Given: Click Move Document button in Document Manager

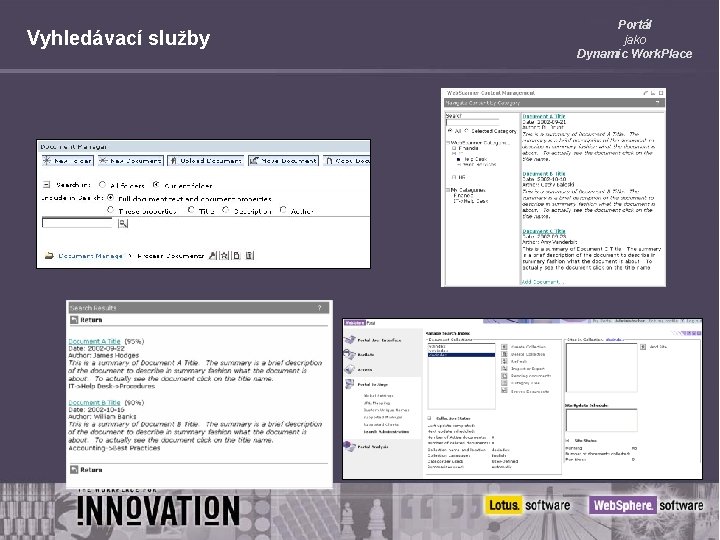Looking at the screenshot, I should [x=283, y=161].
